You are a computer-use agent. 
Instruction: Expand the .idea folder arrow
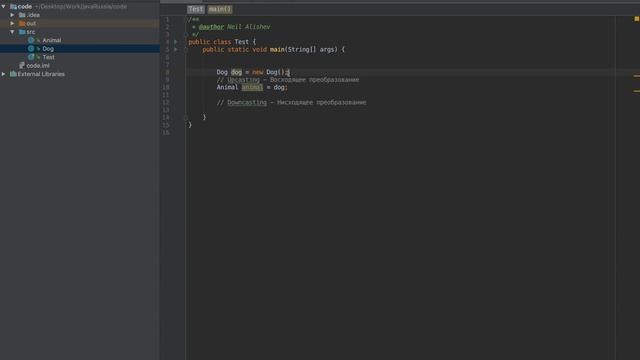[x=12, y=15]
